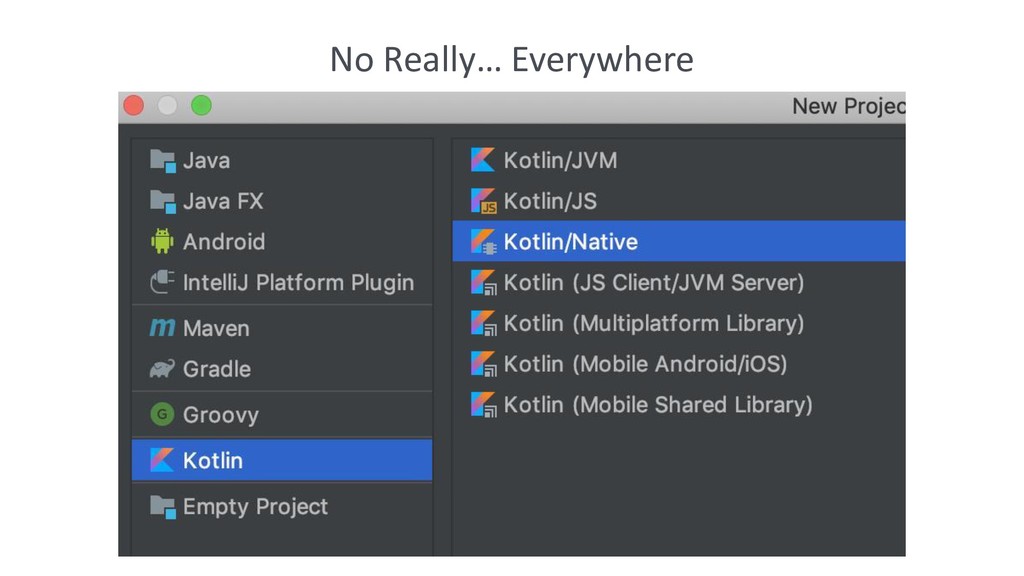This screenshot has height=576, width=1024.
Task: Click the Multiplatform Library Kotlin icon
Action: [x=483, y=323]
